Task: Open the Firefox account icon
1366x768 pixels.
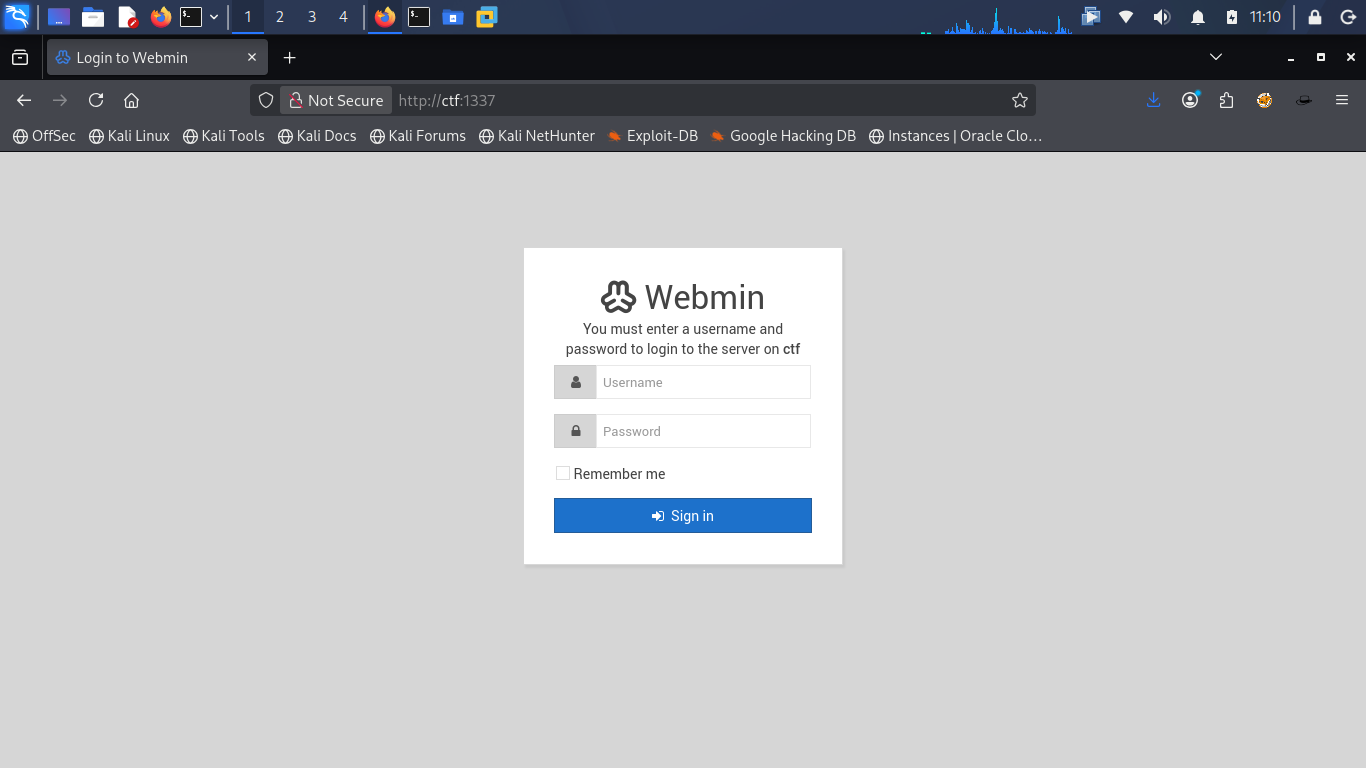Action: 1190,100
